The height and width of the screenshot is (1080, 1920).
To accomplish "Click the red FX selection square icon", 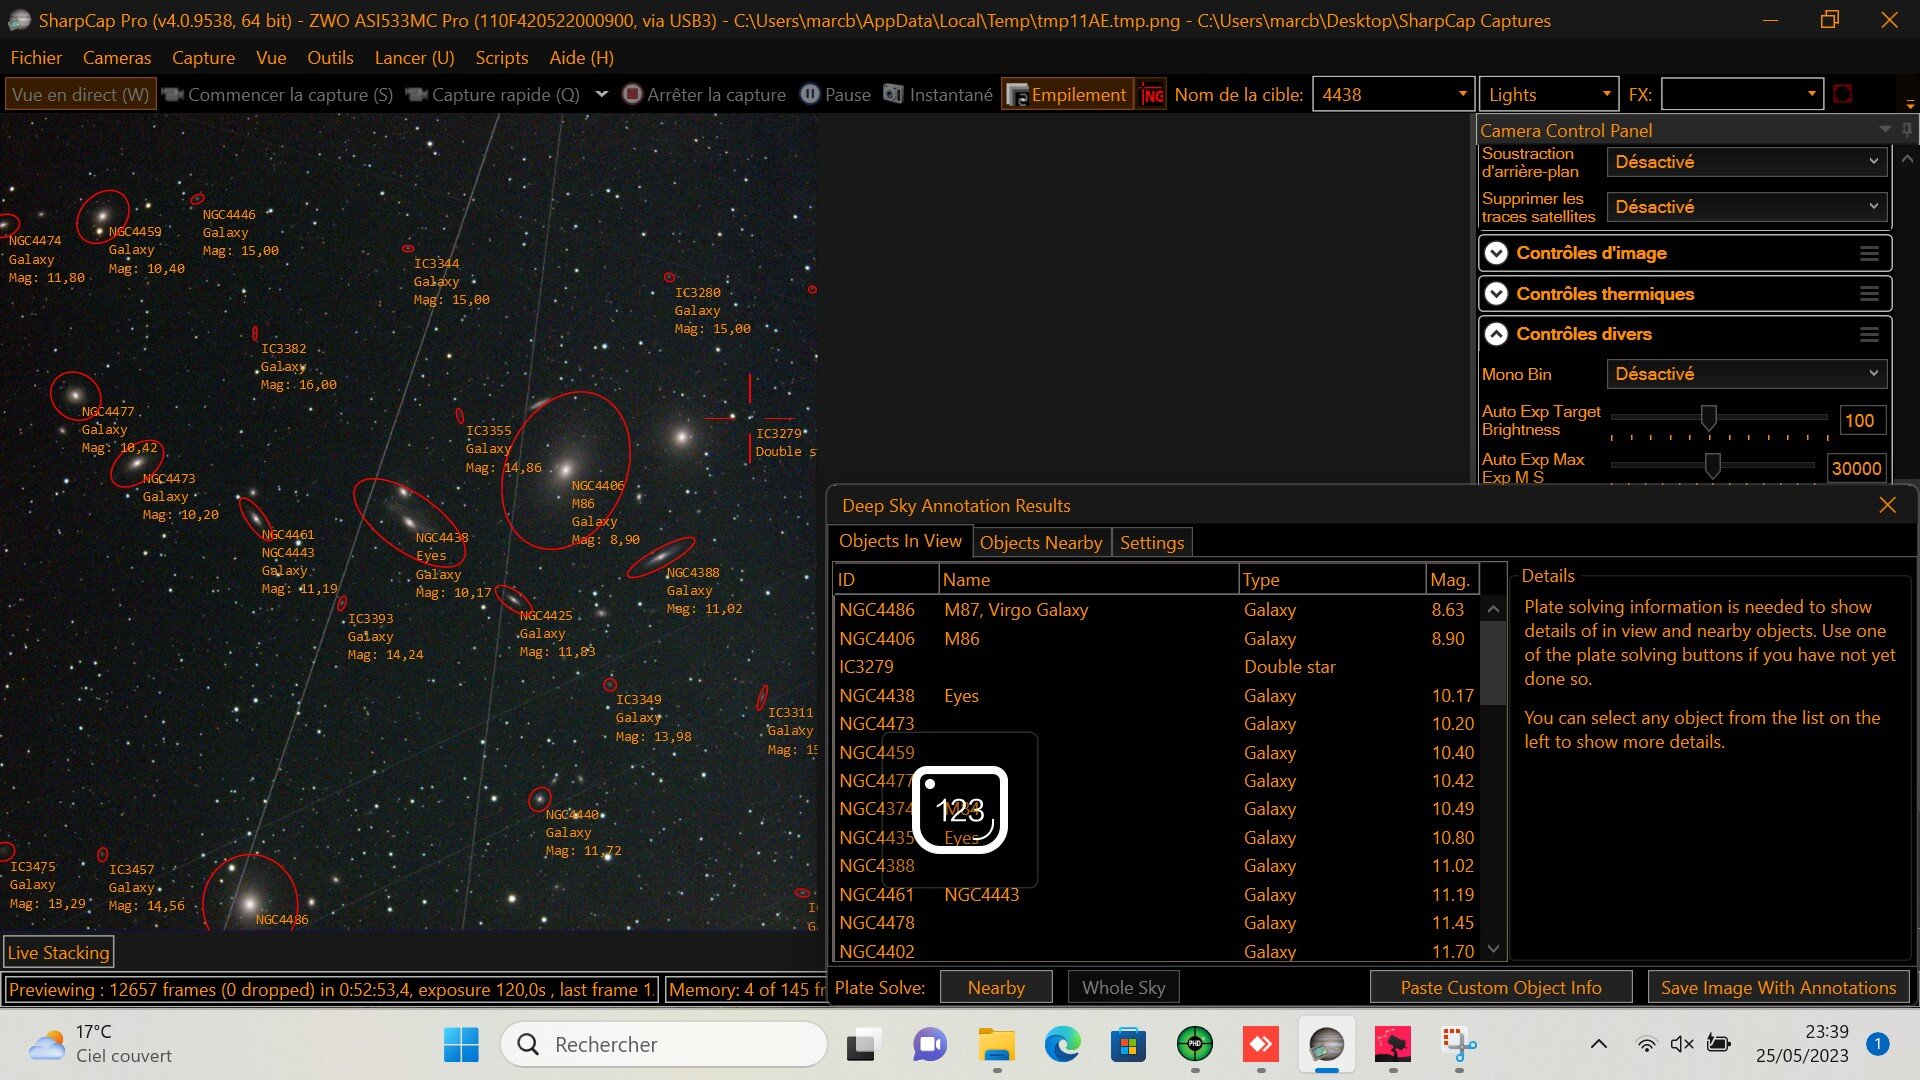I will [1843, 94].
